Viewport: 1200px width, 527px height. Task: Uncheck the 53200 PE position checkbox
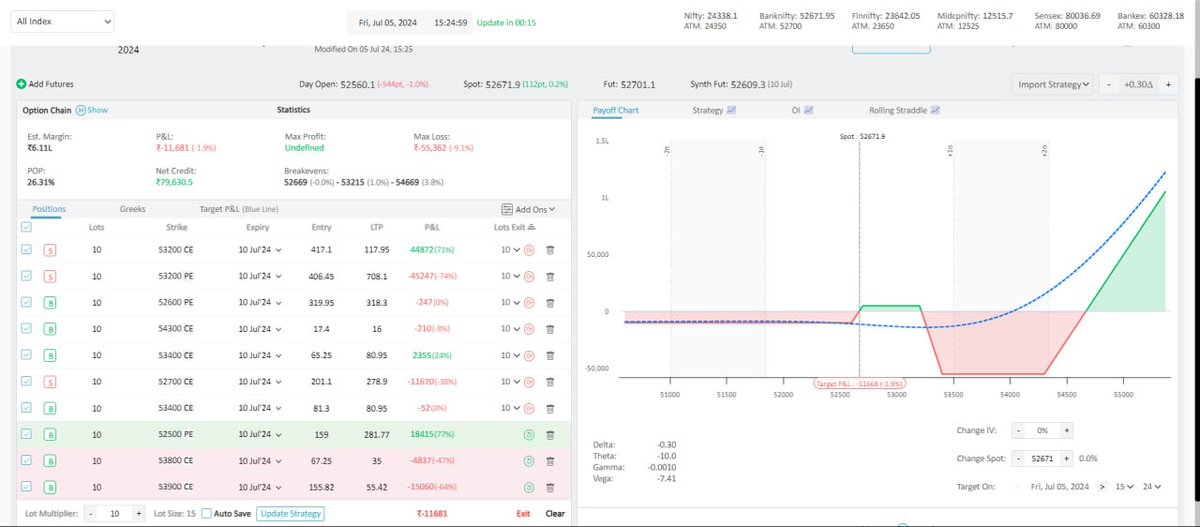[26, 276]
